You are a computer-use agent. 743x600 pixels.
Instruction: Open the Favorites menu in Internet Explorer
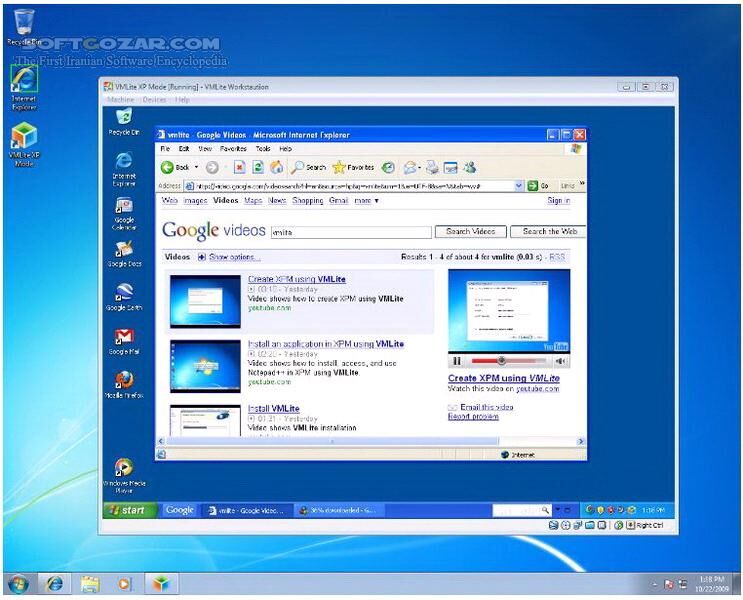coord(235,148)
